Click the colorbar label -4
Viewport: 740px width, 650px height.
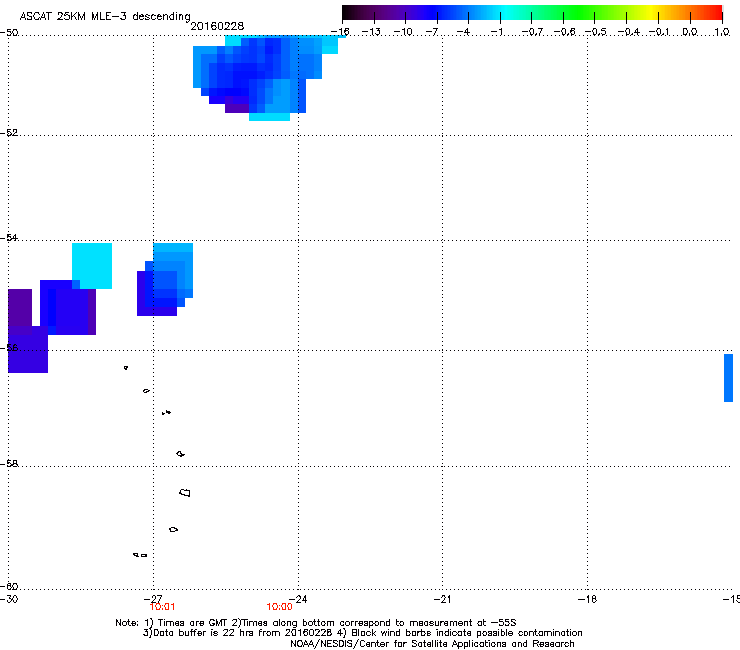[463, 32]
